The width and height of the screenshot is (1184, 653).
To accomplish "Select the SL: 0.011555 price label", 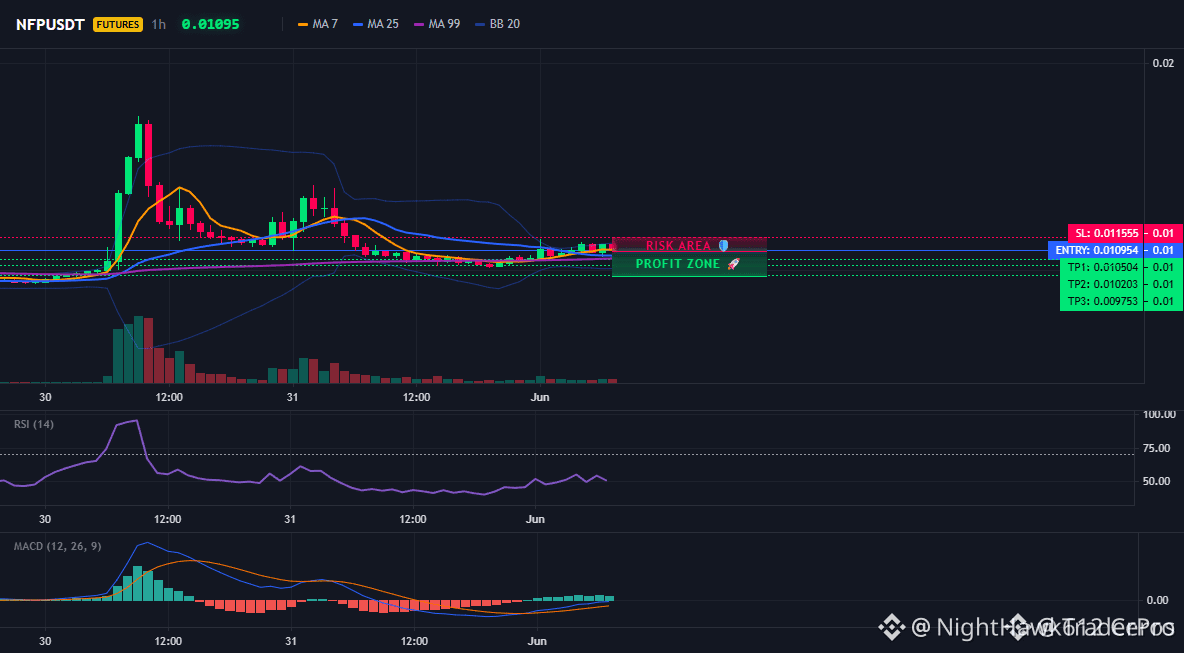I will point(1105,233).
